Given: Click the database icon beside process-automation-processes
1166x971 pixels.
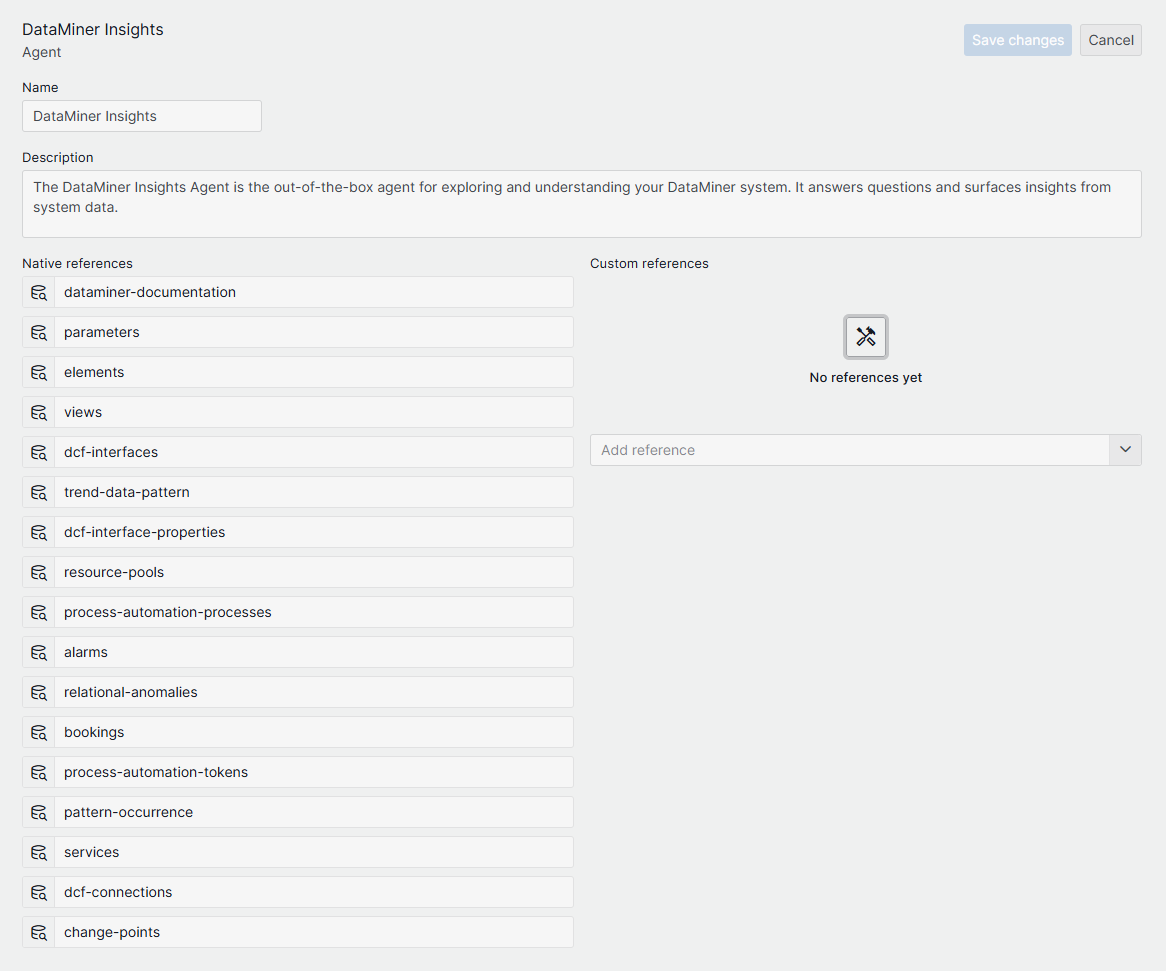Looking at the screenshot, I should click(39, 612).
